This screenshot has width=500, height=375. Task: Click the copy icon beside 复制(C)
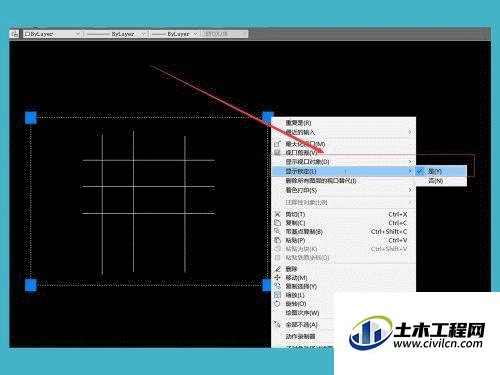point(277,223)
